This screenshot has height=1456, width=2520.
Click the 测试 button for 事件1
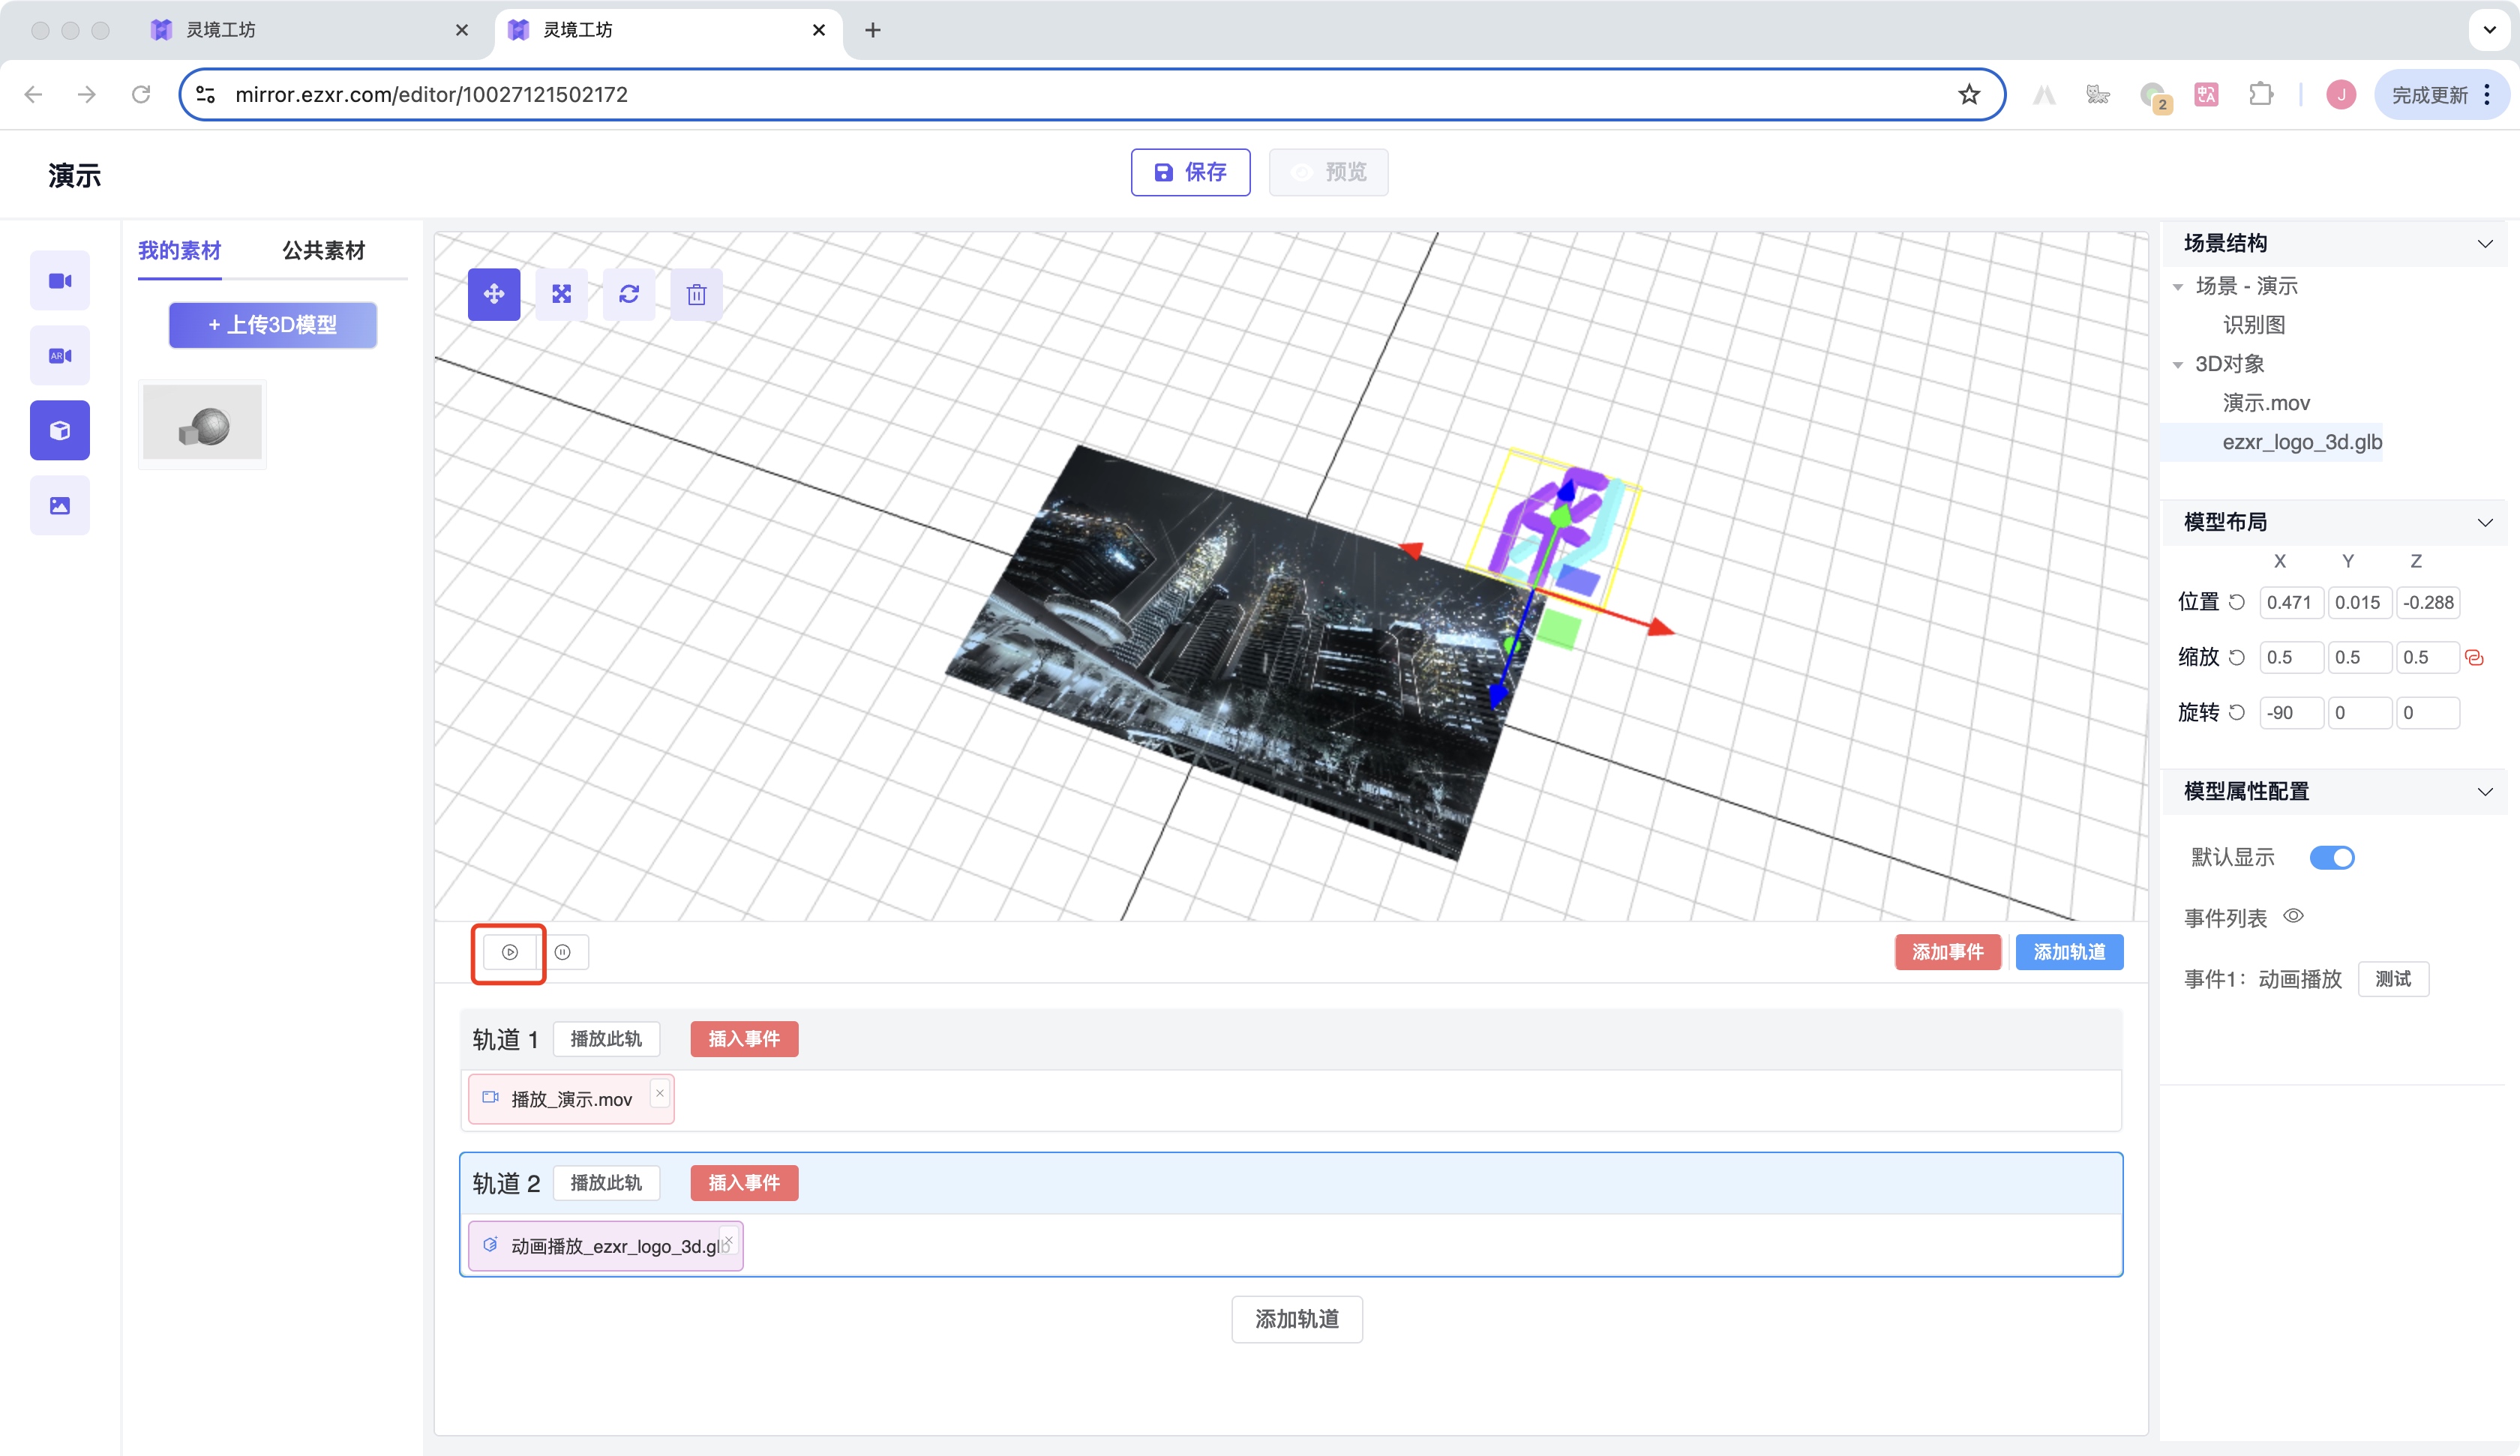(x=2393, y=979)
